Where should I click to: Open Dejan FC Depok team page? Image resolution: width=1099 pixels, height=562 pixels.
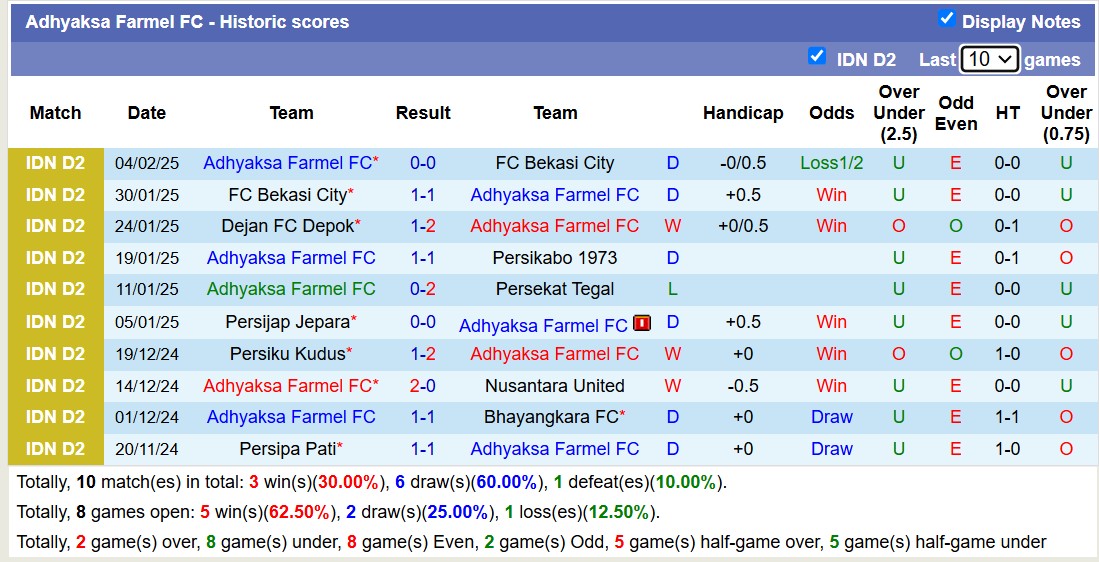(286, 226)
